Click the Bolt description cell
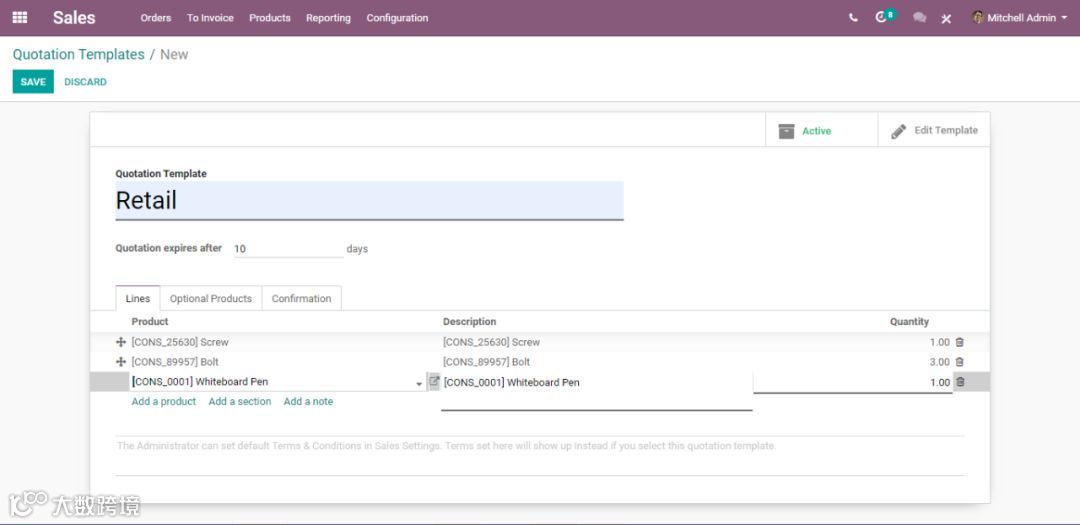The width and height of the screenshot is (1080, 525). coord(486,362)
